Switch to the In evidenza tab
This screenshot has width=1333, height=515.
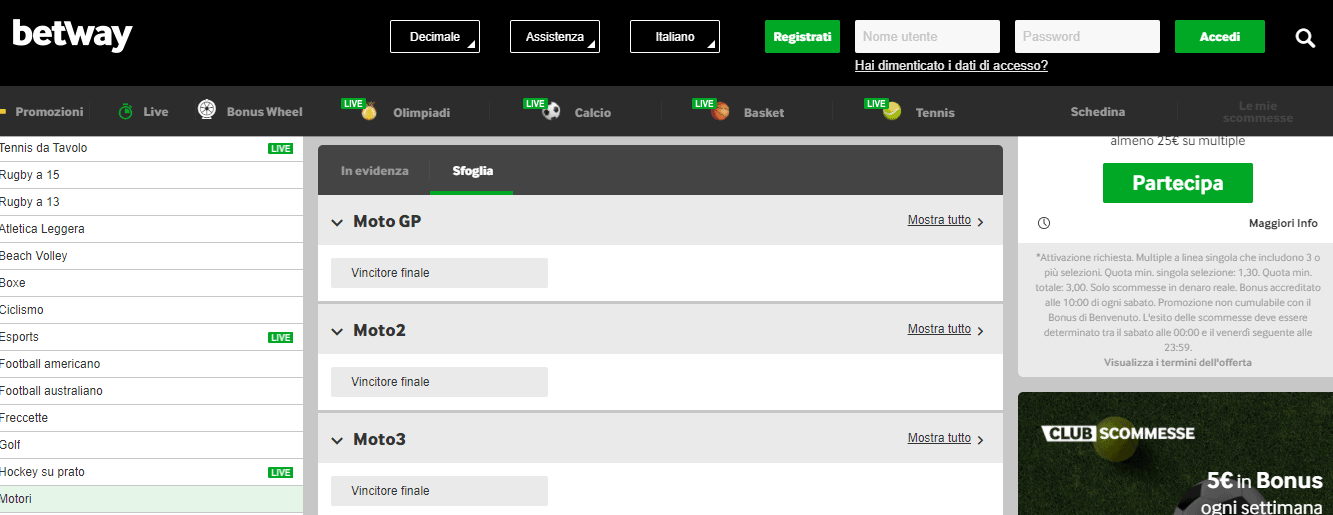[x=374, y=171]
